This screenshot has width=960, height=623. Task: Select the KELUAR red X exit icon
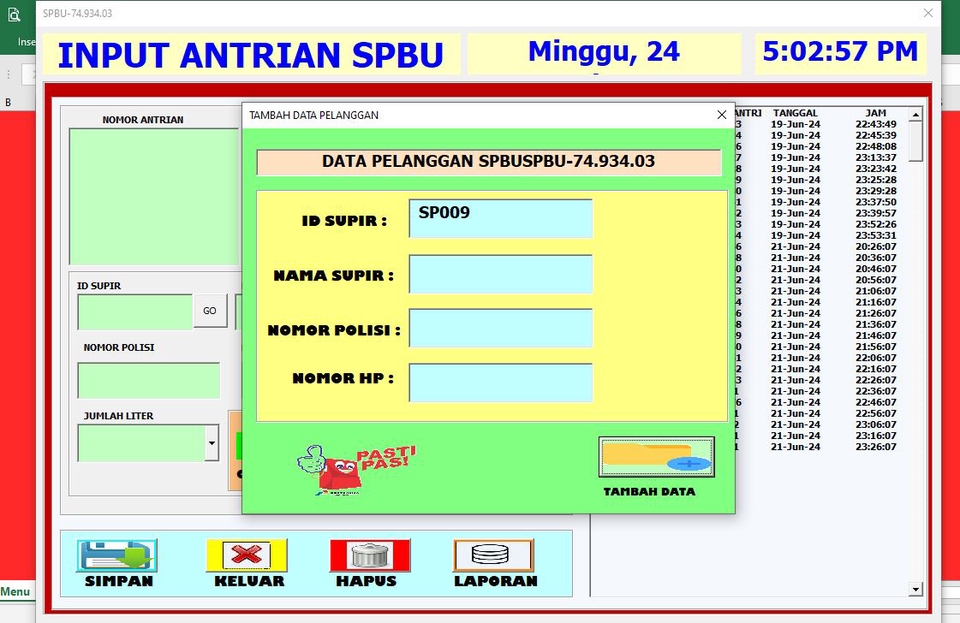(x=247, y=552)
